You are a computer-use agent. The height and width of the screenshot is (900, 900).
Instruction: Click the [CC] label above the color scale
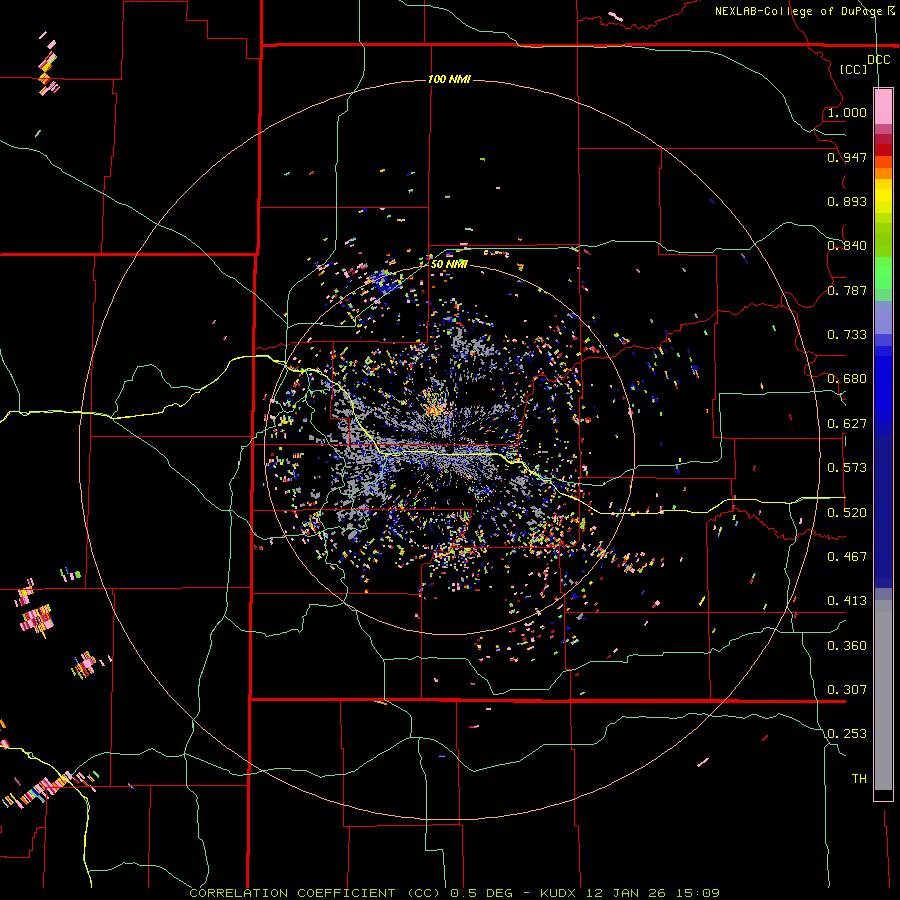(x=854, y=70)
